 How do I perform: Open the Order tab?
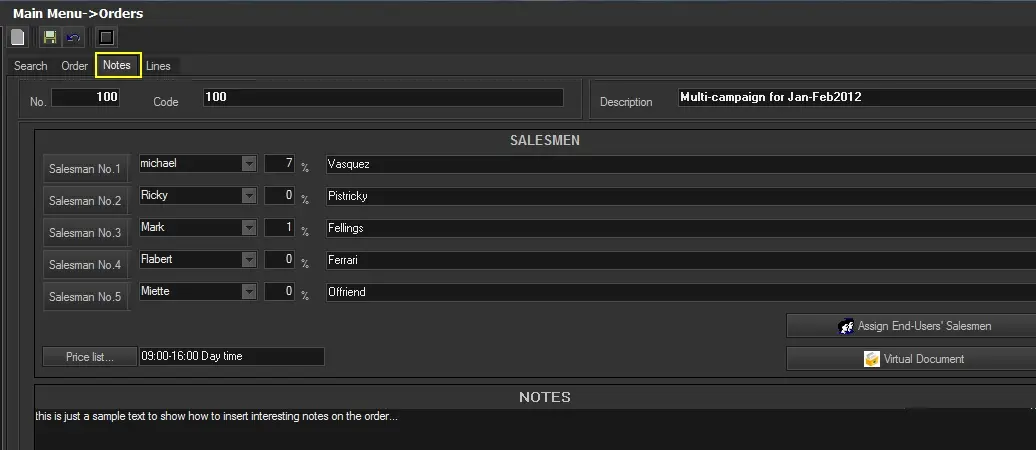(x=75, y=66)
